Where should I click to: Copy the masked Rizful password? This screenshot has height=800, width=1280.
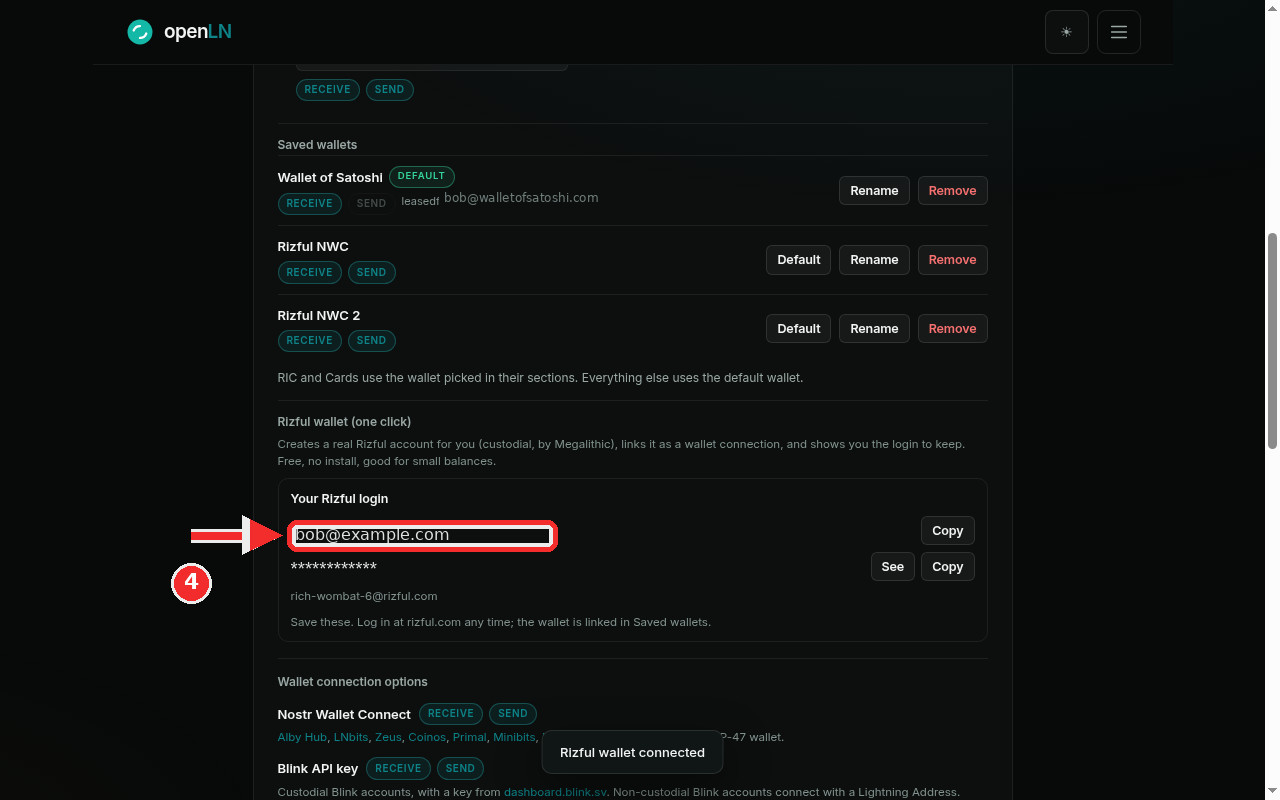point(947,567)
